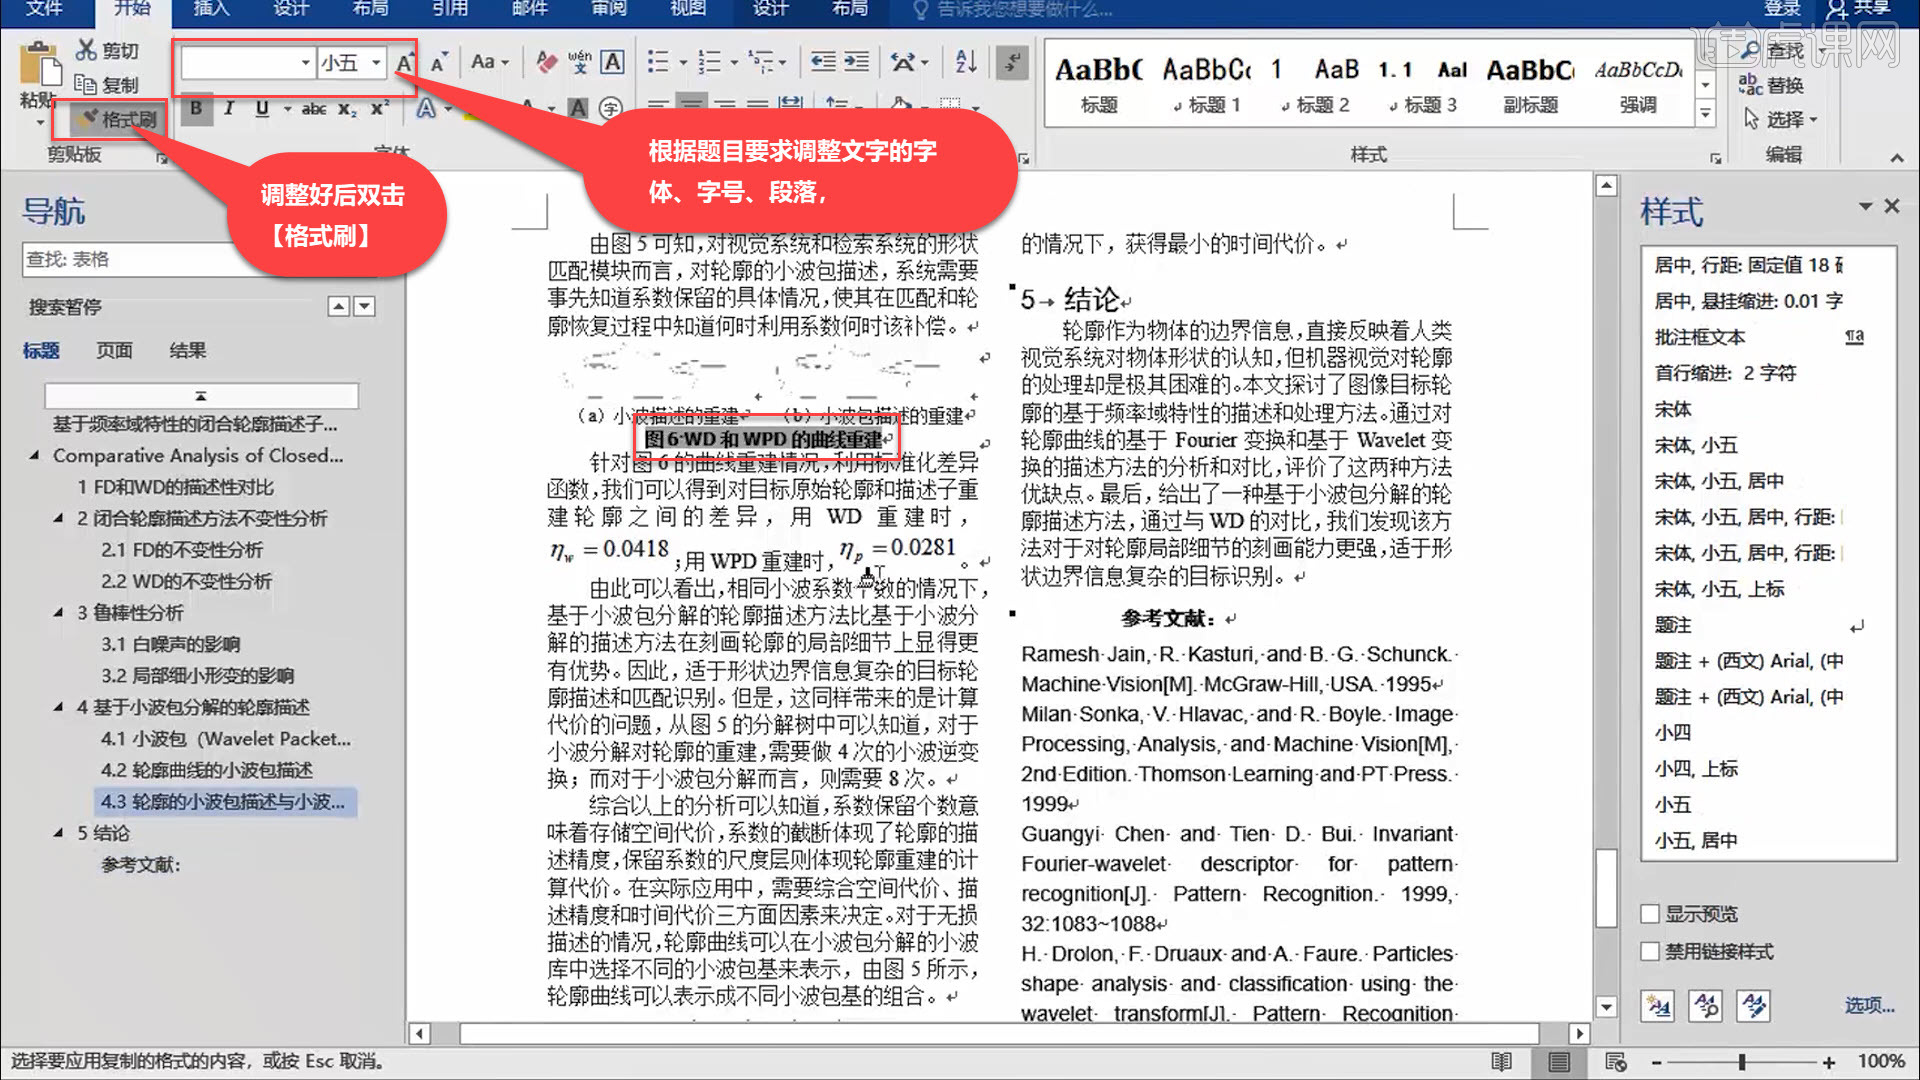The width and height of the screenshot is (1920, 1080).
Task: Open the Bullets dropdown arrow
Action: tap(683, 62)
